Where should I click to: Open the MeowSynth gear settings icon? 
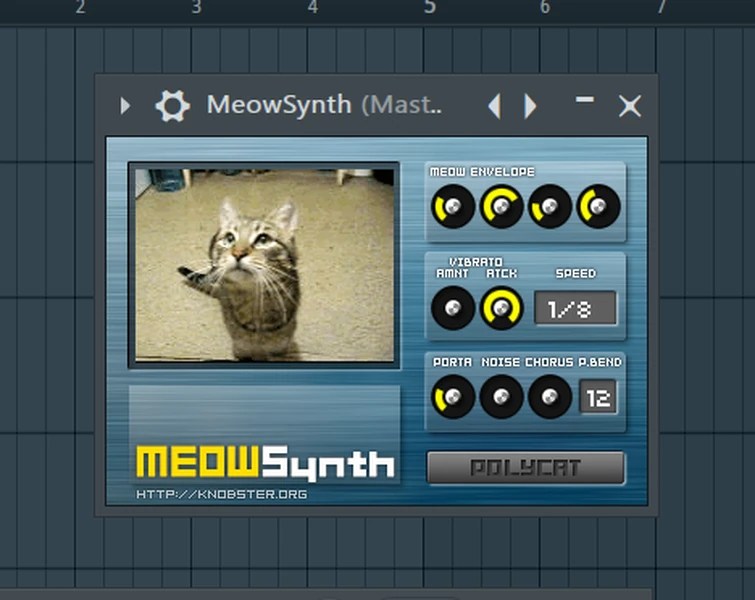172,105
